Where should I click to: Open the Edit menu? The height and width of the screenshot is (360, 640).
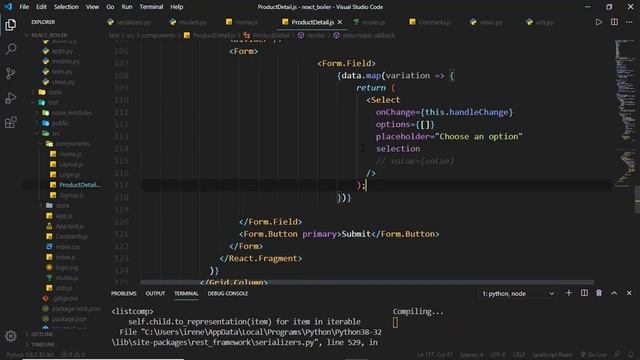[41, 7]
